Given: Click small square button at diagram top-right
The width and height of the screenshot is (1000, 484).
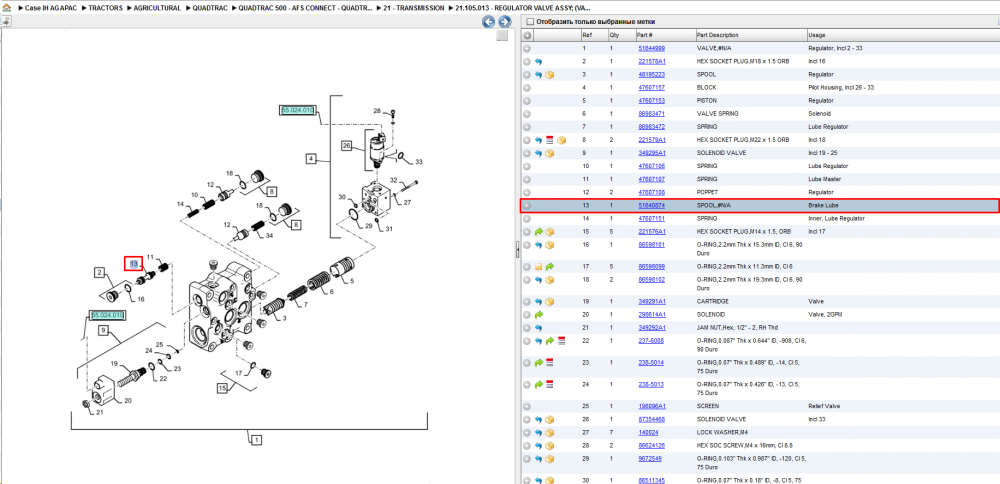Looking at the screenshot, I should tap(502, 36).
